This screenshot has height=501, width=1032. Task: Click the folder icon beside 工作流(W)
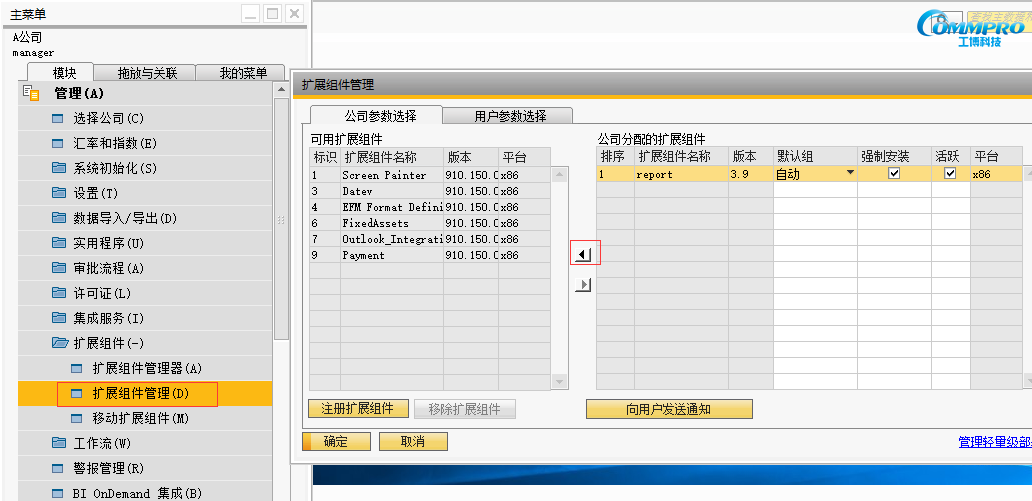click(59, 443)
